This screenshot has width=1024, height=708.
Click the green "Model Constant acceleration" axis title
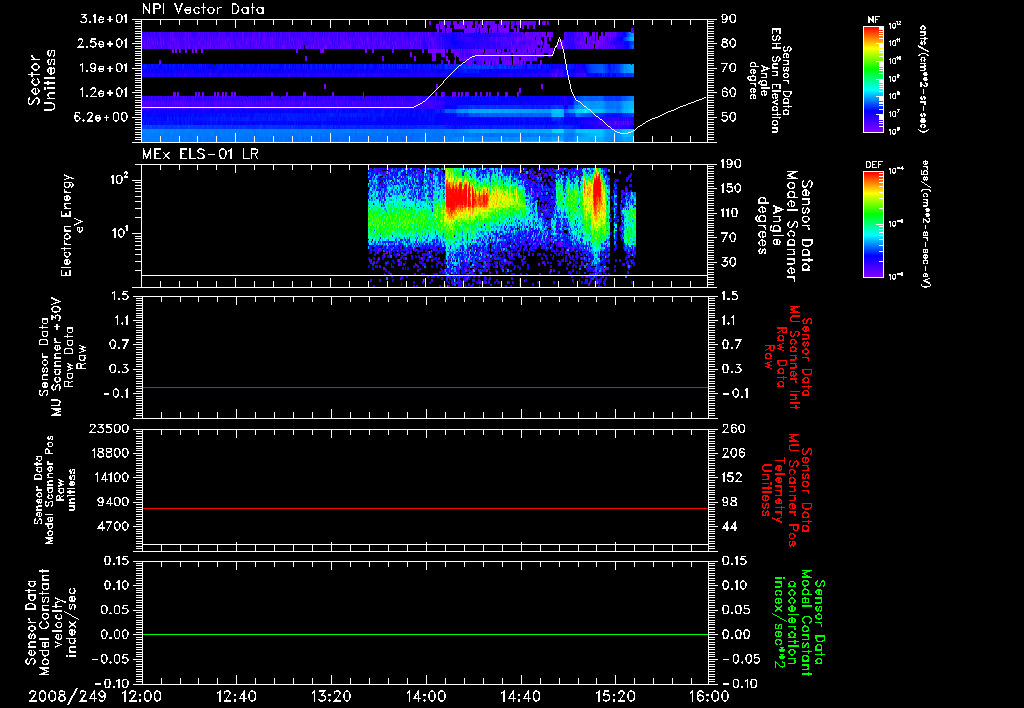point(799,624)
